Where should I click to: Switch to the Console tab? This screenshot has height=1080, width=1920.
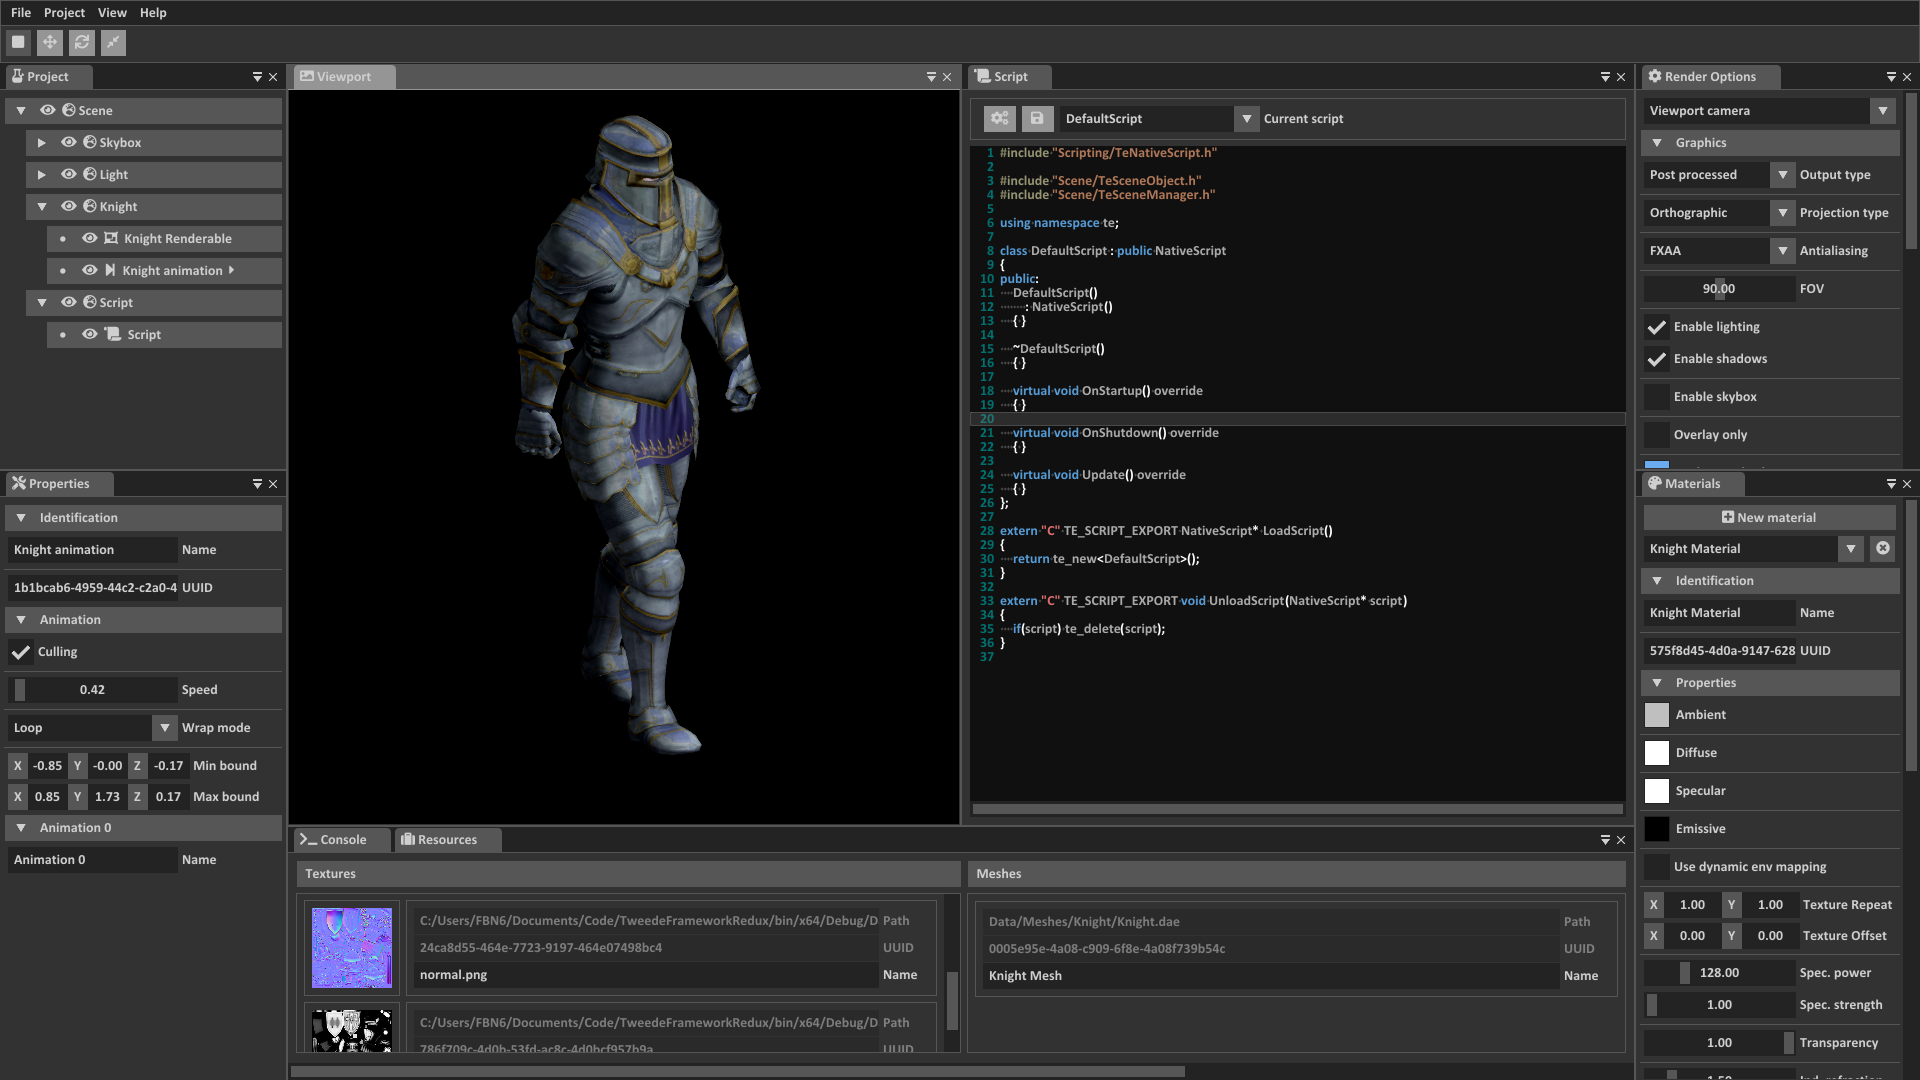tap(334, 840)
